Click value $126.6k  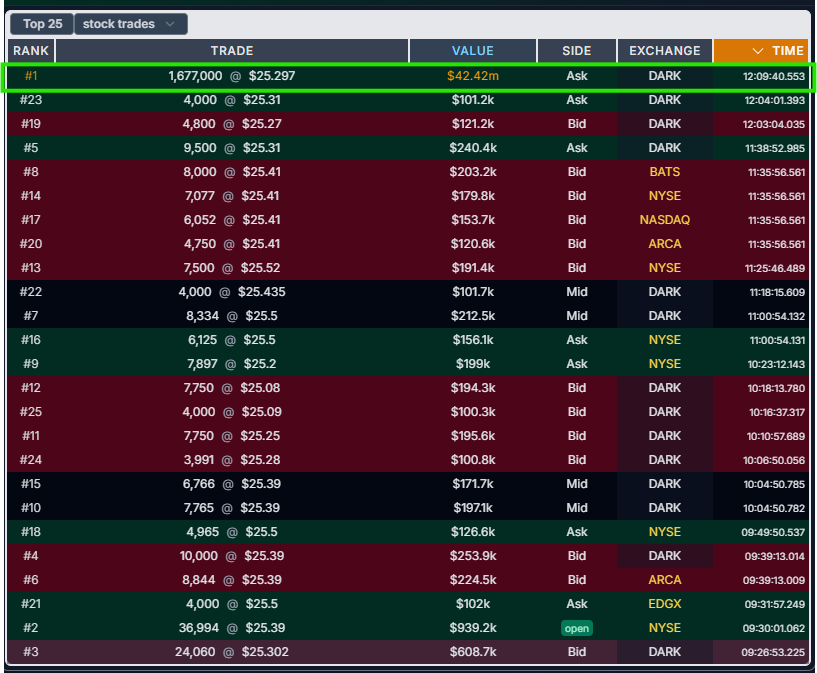473,531
